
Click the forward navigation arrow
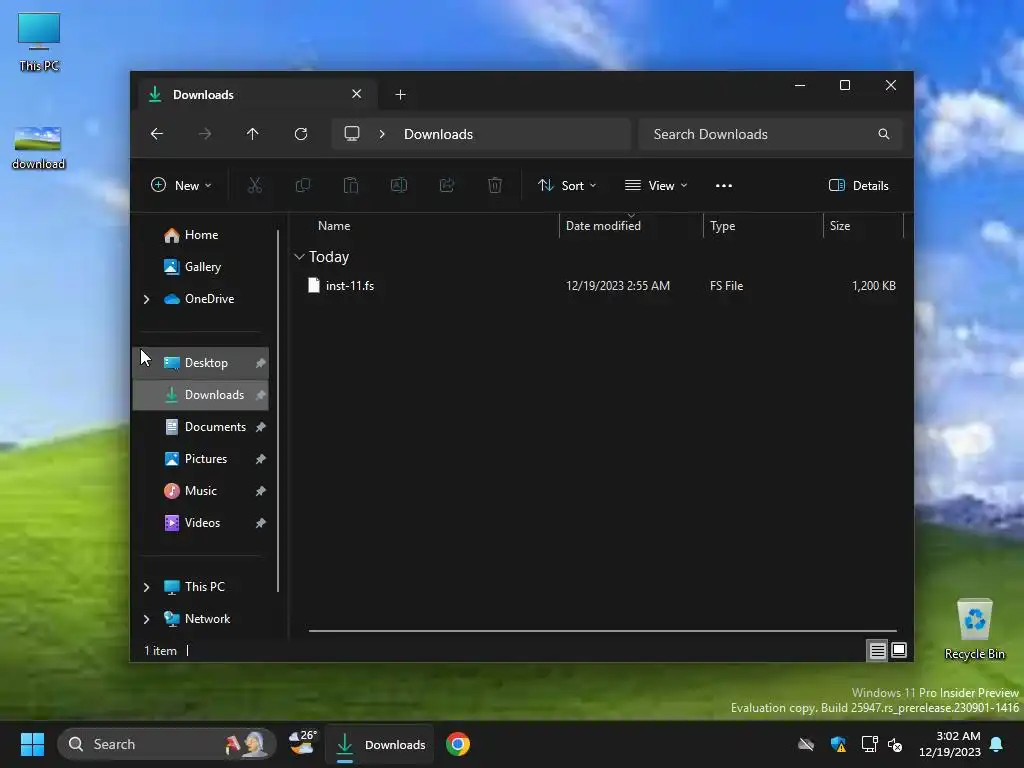tap(205, 134)
